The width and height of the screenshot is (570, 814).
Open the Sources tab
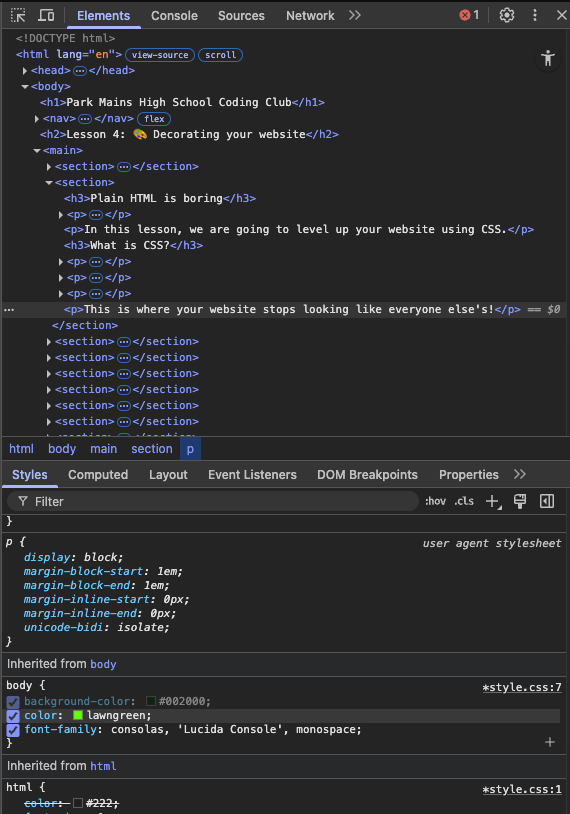(x=241, y=16)
